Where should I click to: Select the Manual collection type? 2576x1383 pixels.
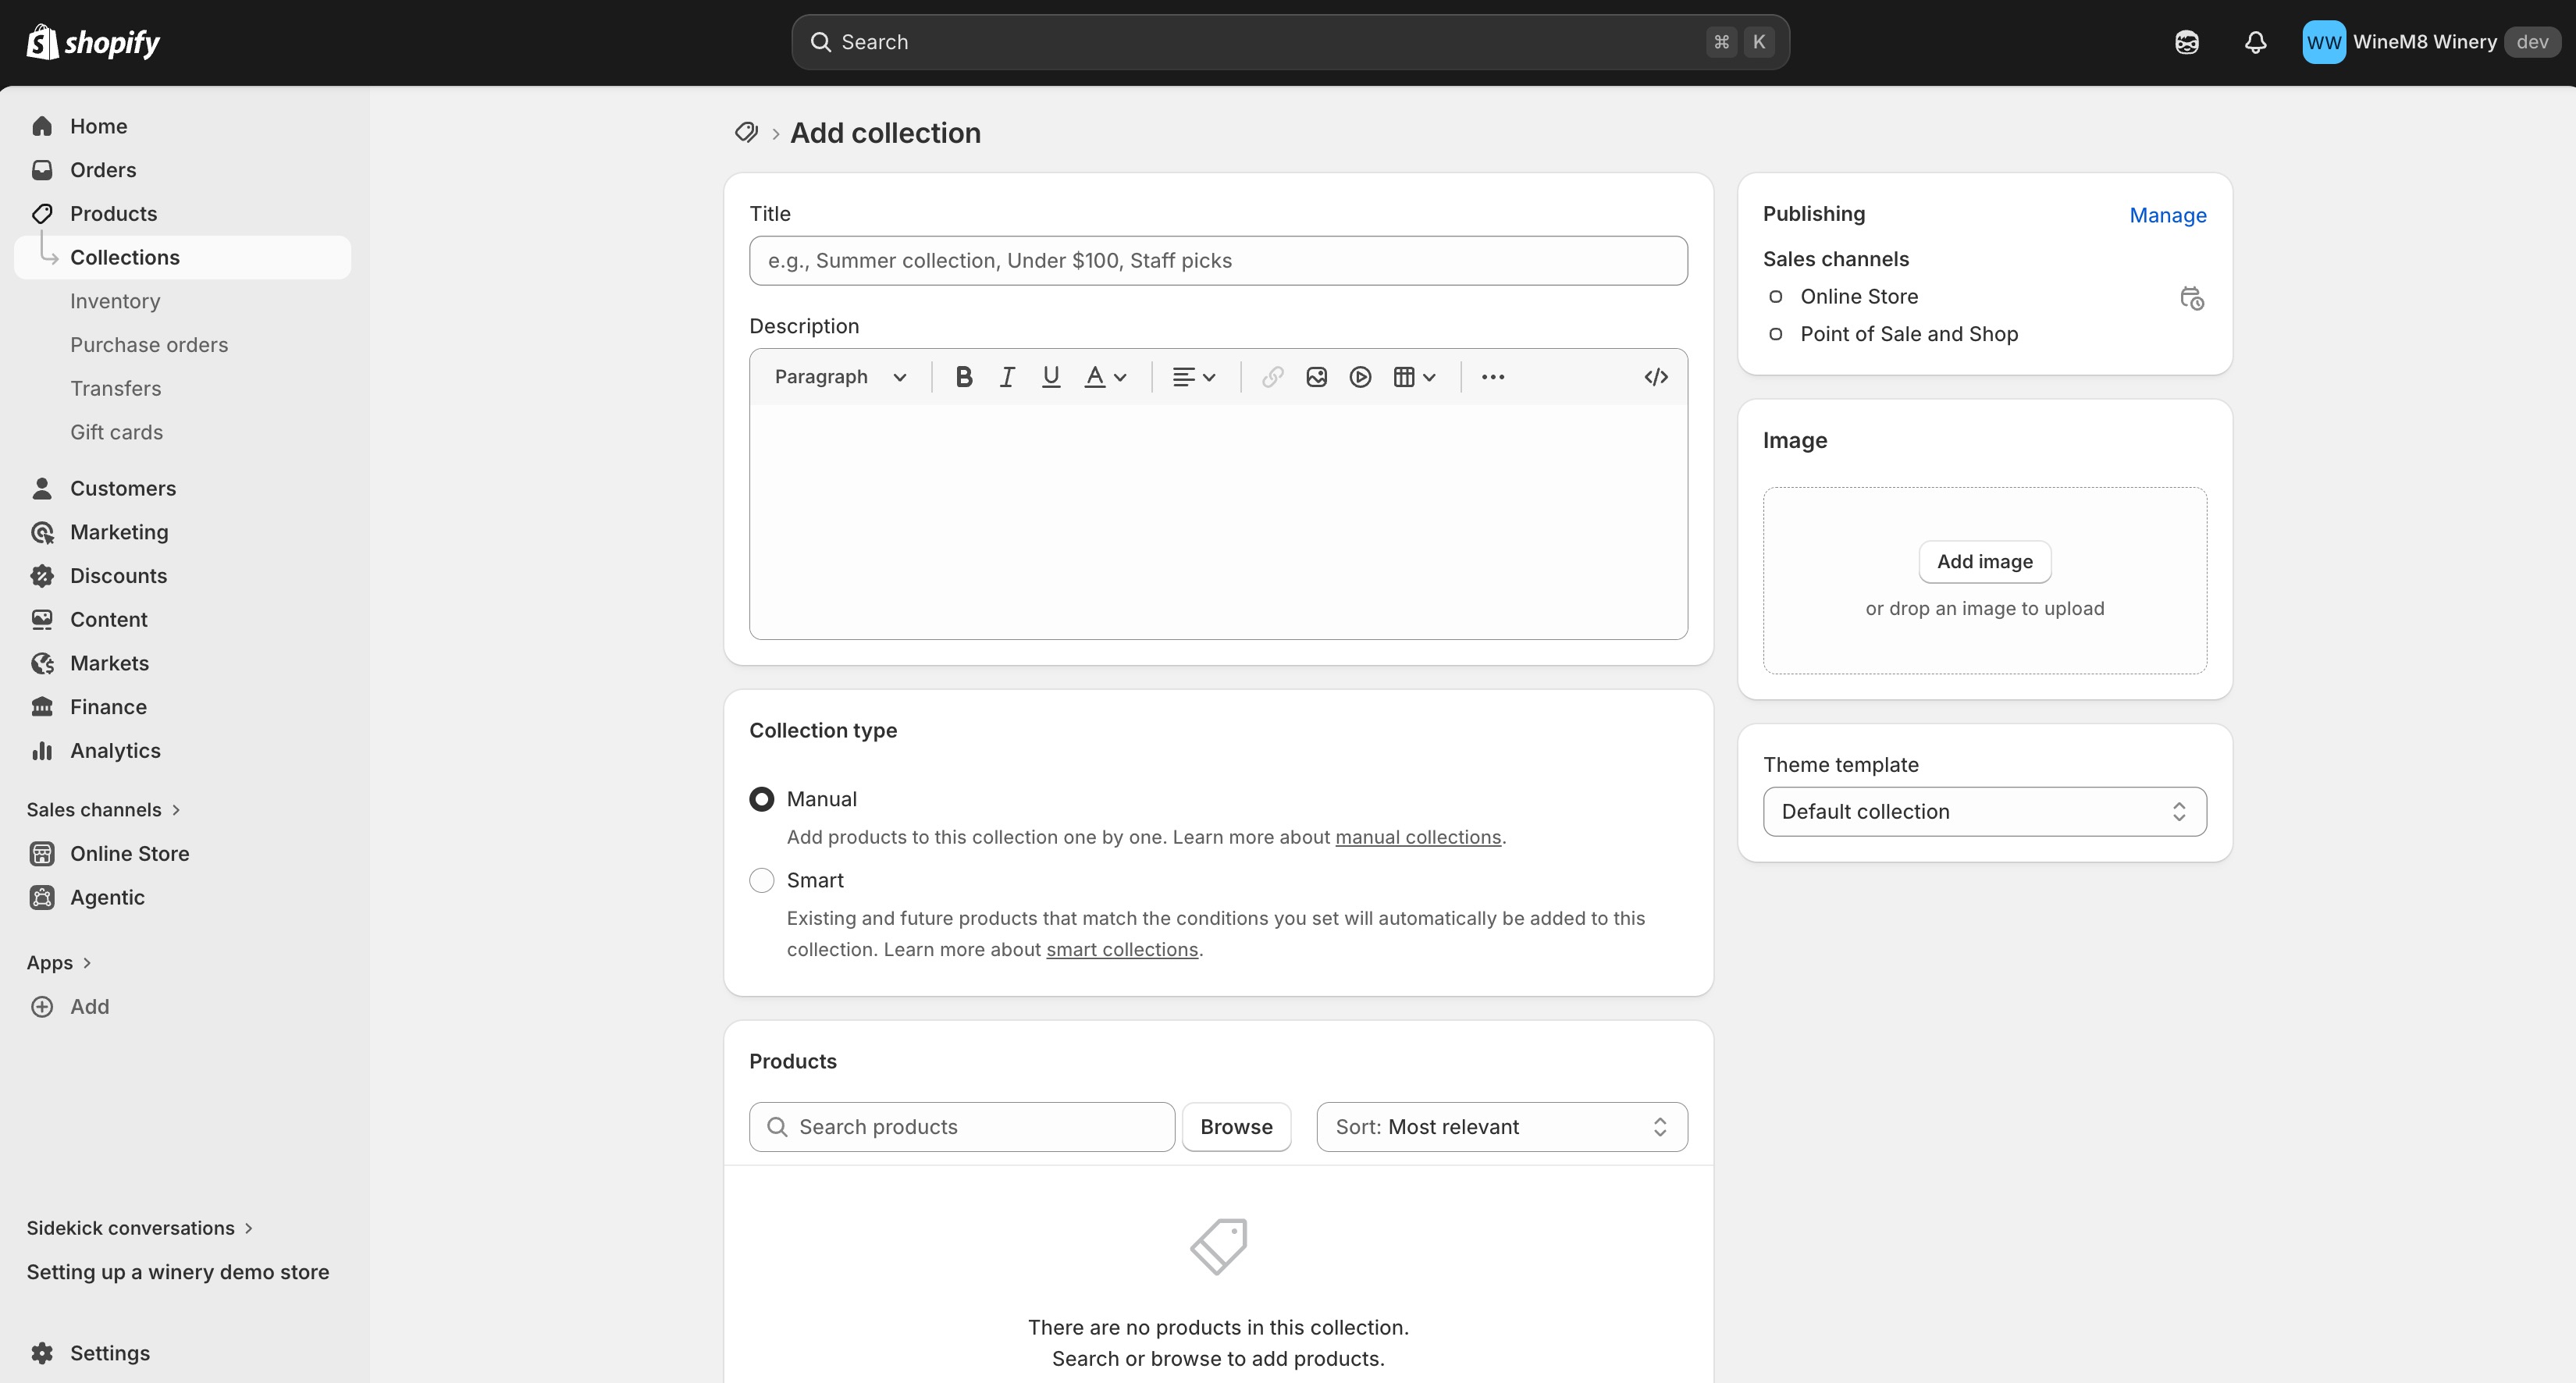pos(761,799)
